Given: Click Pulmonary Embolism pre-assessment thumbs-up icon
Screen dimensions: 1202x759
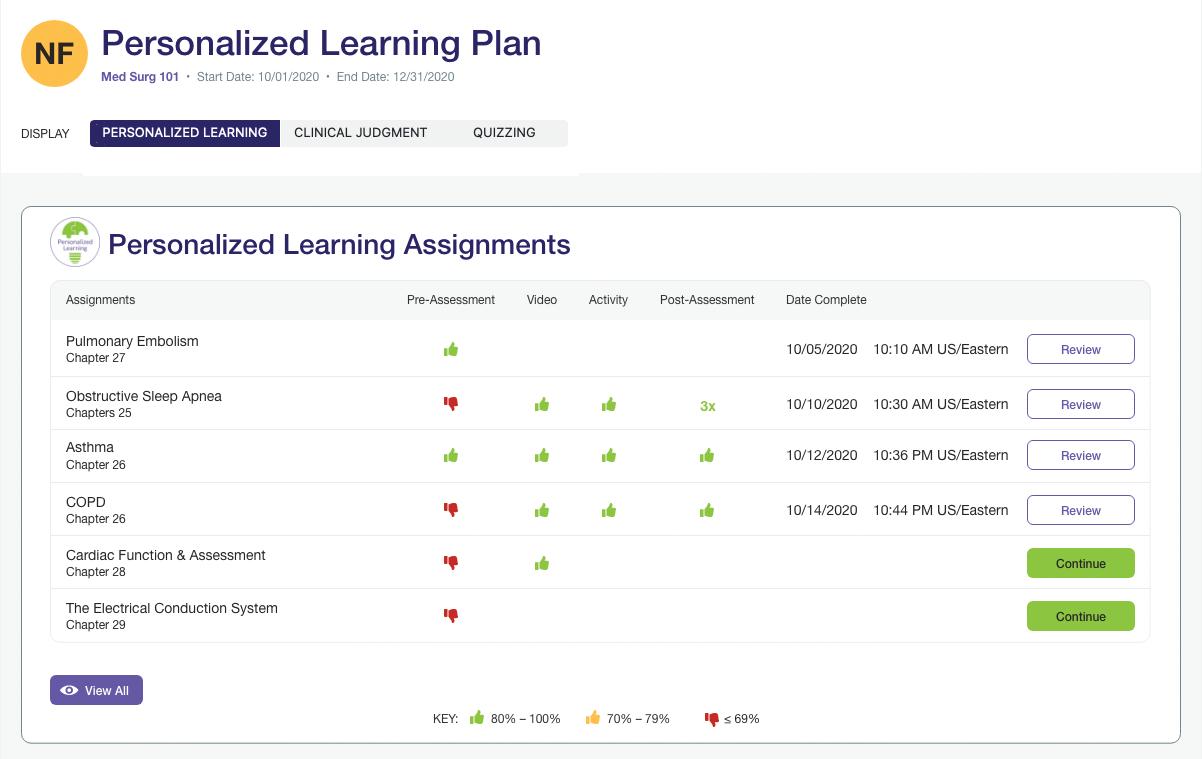Looking at the screenshot, I should tap(451, 350).
